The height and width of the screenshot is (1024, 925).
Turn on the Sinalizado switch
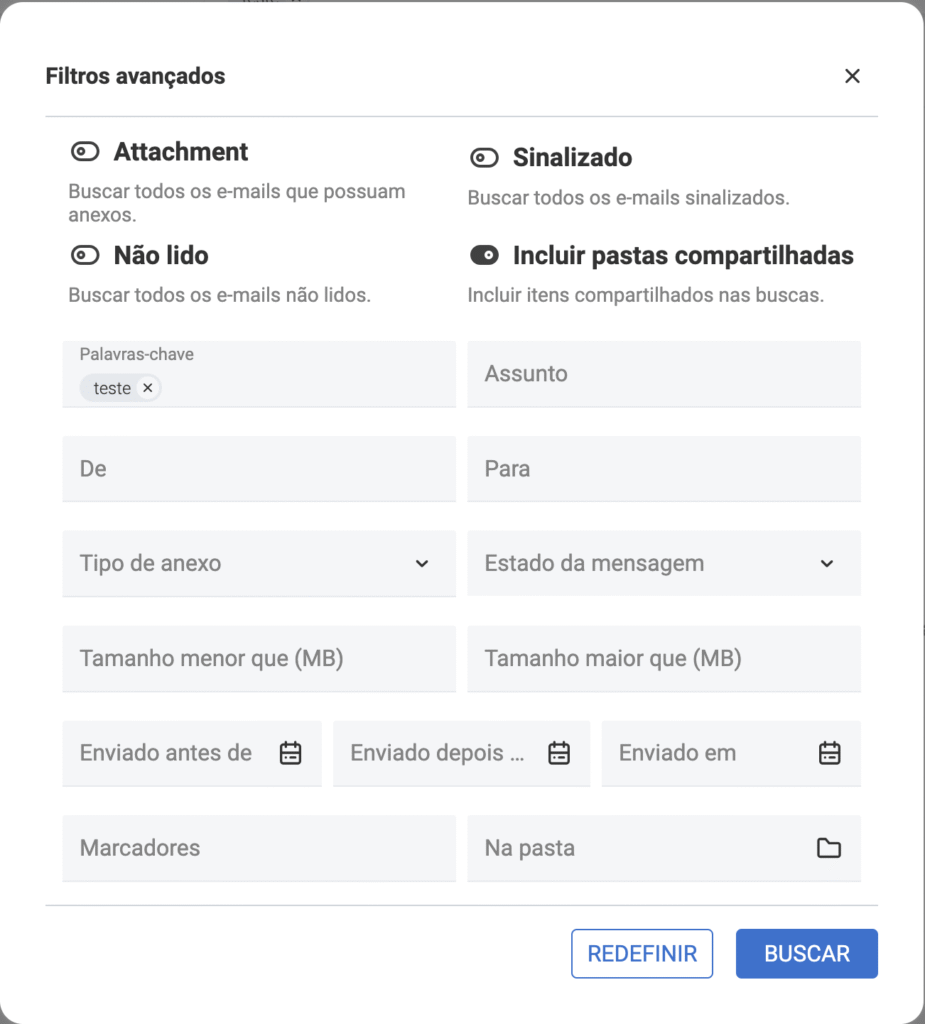(x=484, y=158)
